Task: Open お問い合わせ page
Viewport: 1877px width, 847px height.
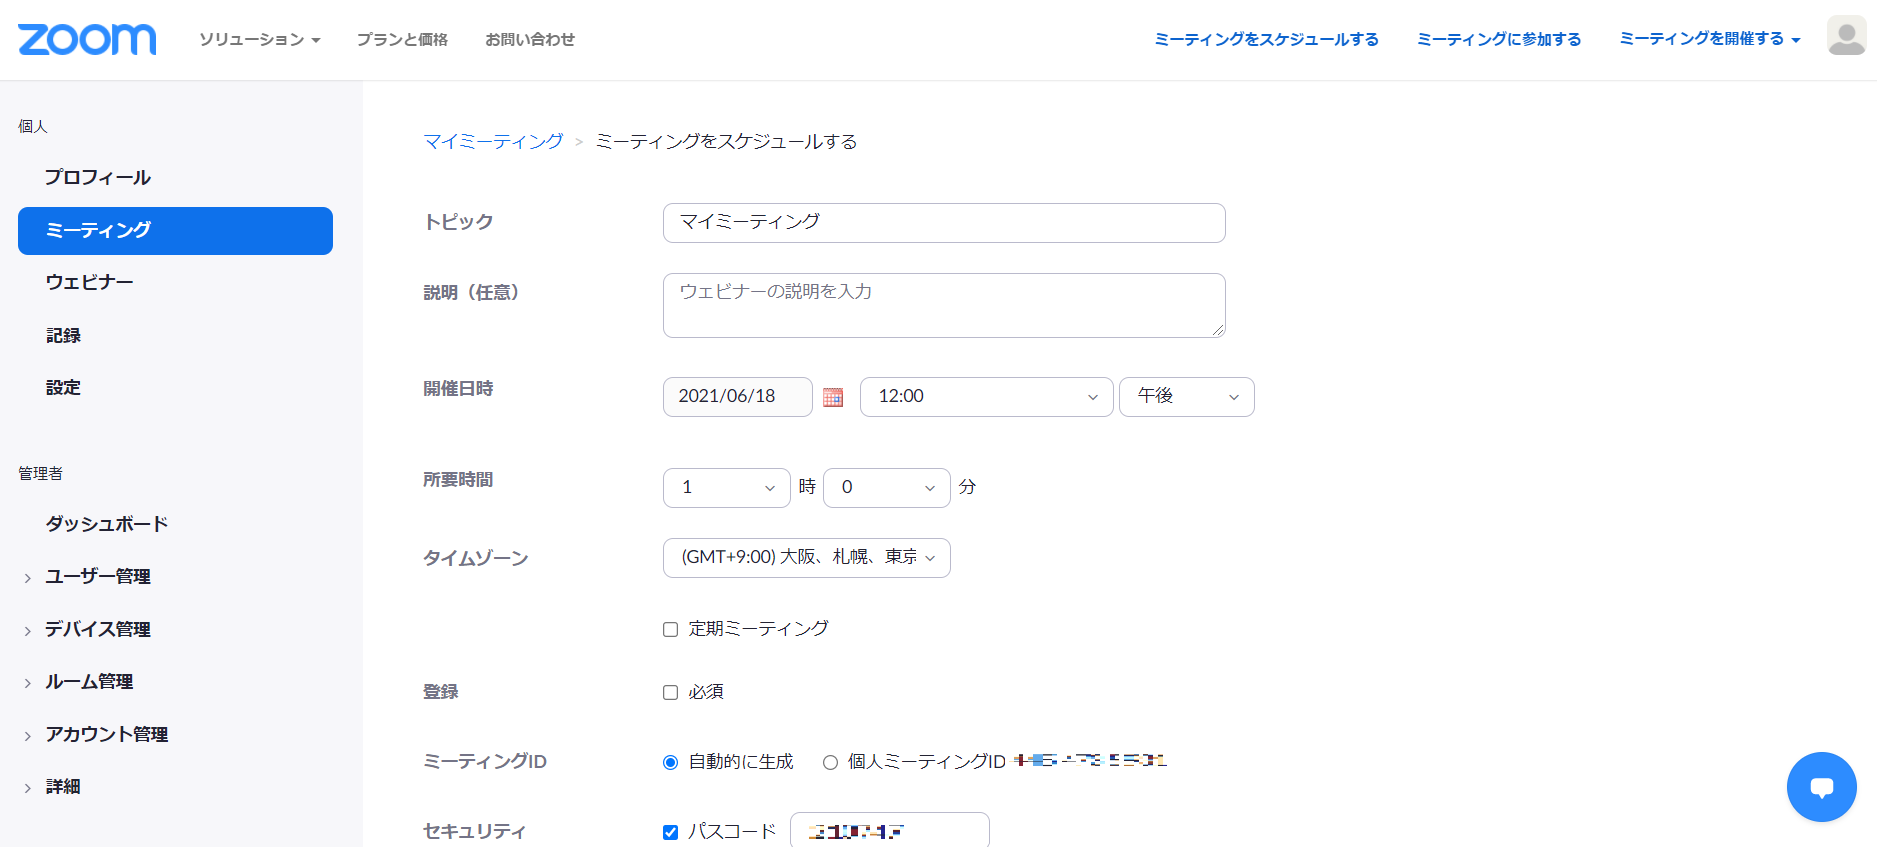Action: (530, 39)
